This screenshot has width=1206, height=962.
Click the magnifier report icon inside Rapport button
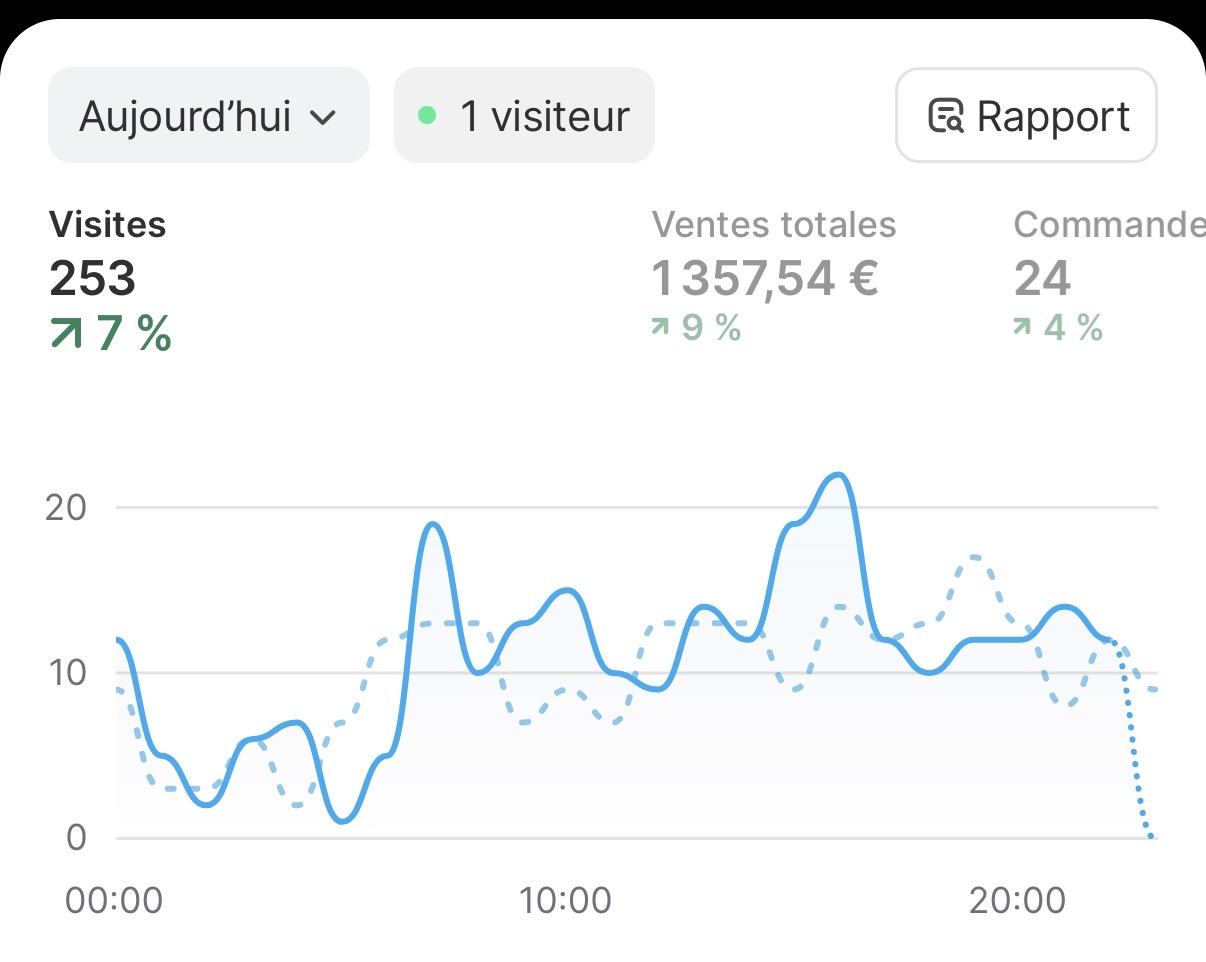948,116
